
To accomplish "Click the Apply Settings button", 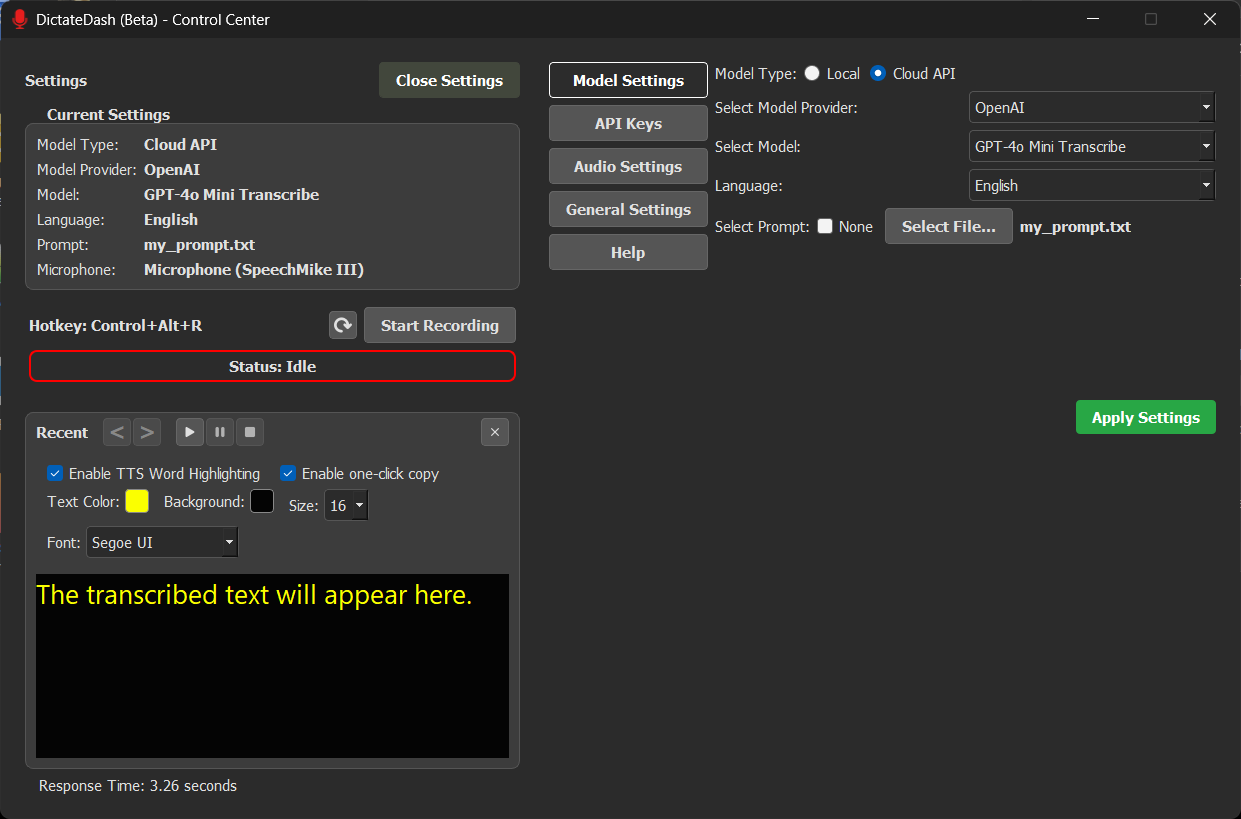I will pyautogui.click(x=1145, y=417).
